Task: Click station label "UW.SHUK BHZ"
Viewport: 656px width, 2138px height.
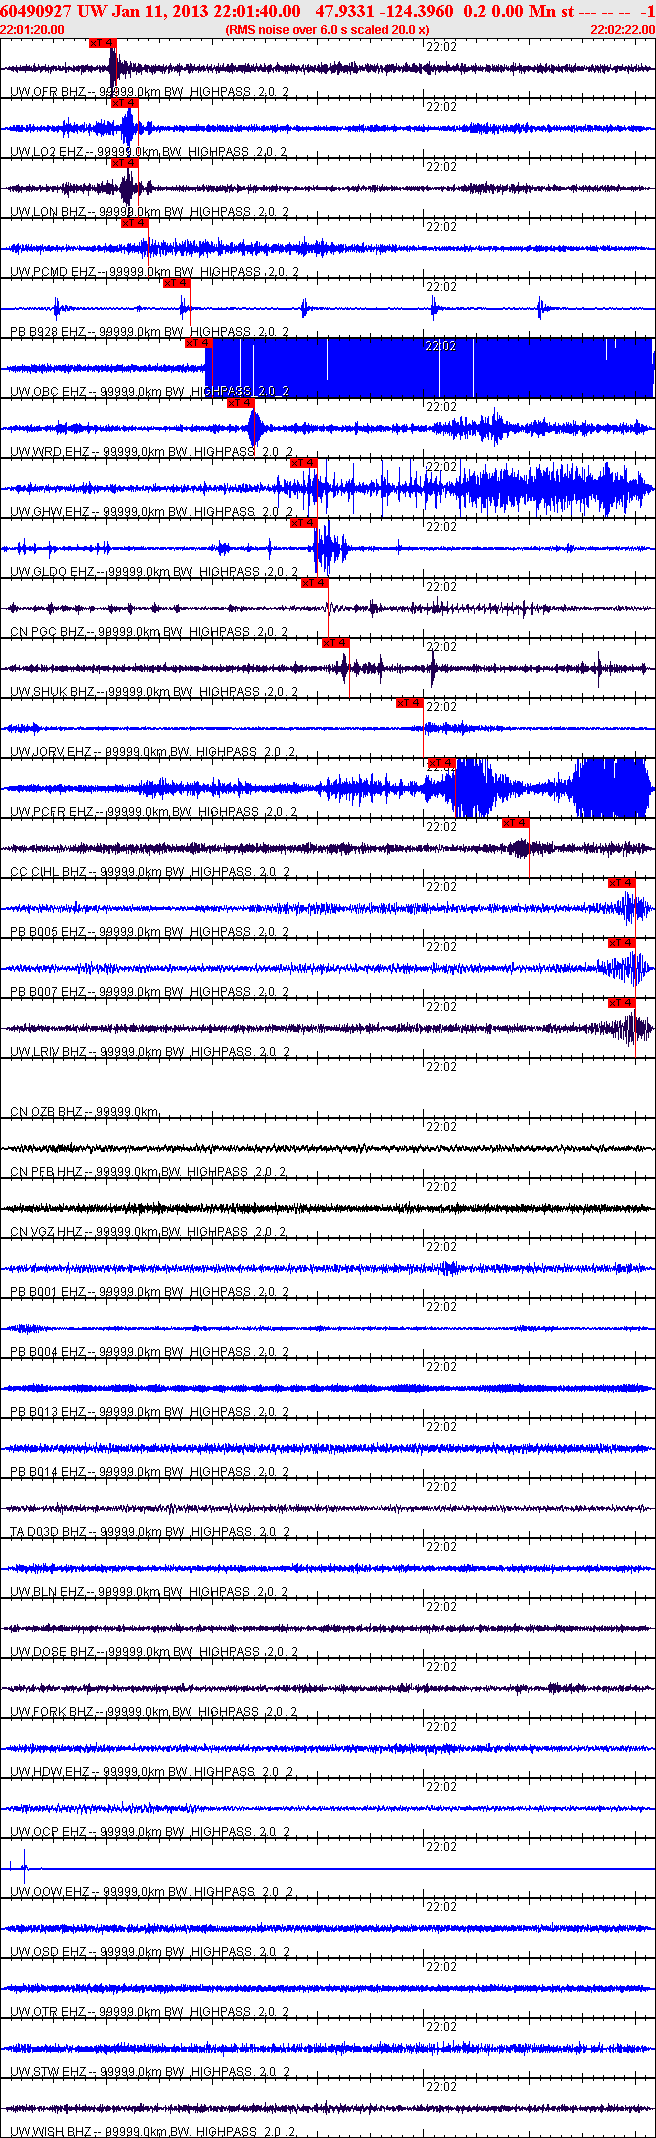Action: pos(52,692)
